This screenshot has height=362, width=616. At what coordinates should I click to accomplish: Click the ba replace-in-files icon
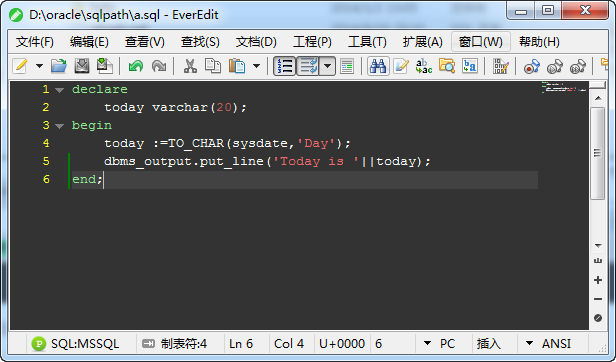click(x=470, y=66)
